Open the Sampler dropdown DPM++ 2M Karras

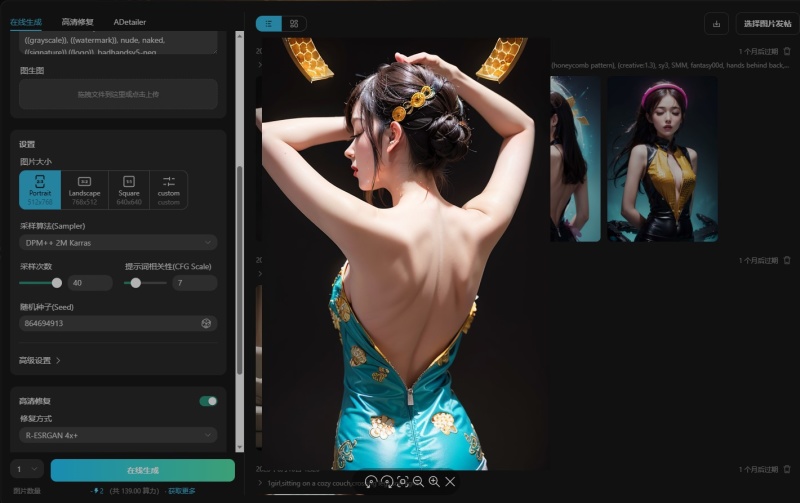tap(118, 243)
